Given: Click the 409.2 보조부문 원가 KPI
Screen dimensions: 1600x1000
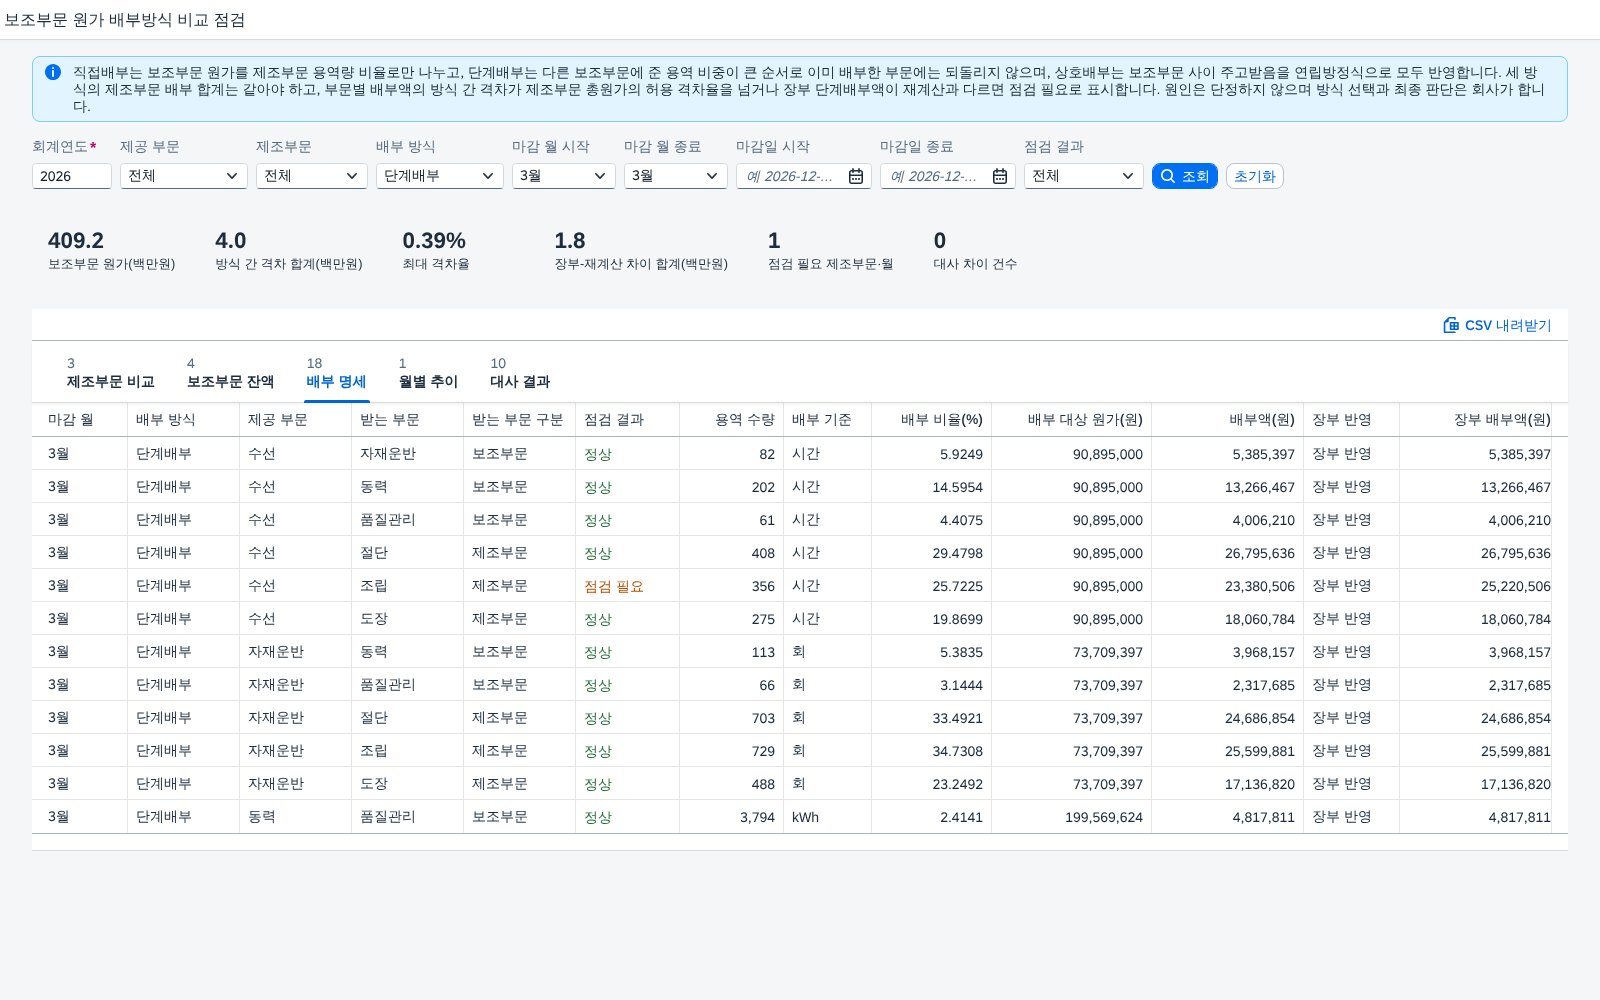Looking at the screenshot, I should (x=112, y=250).
